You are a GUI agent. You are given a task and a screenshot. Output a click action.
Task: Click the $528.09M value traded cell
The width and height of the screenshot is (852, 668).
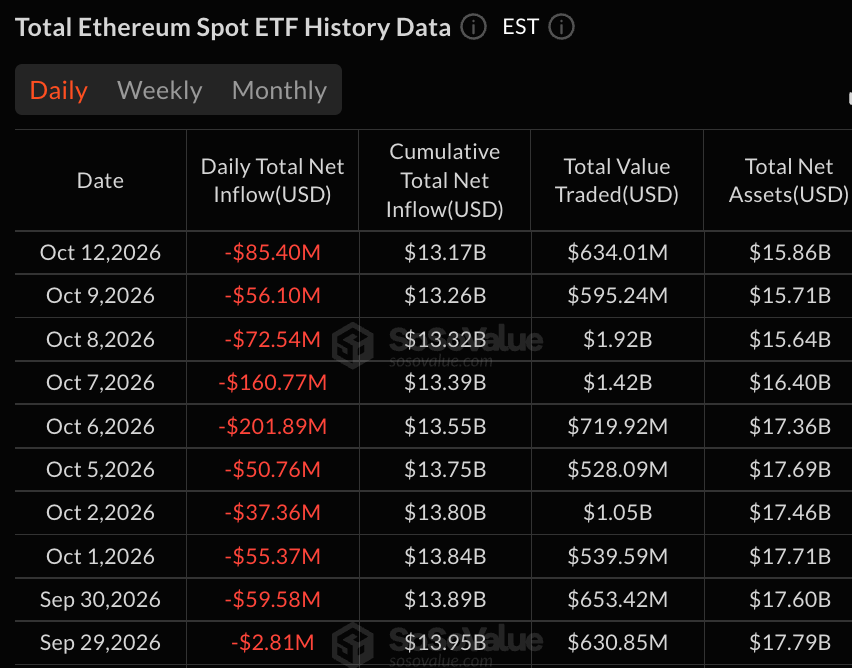(617, 469)
